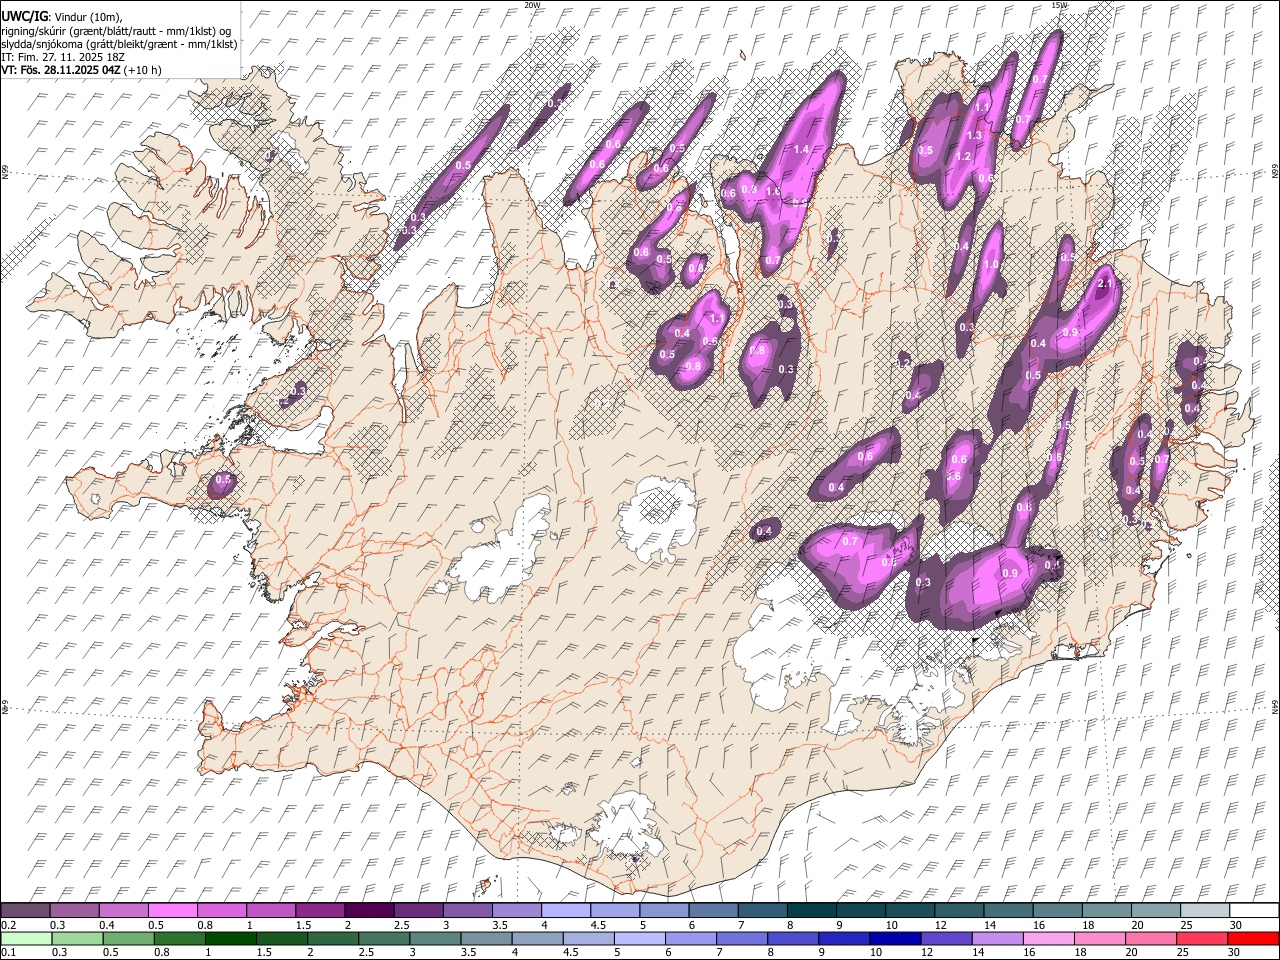Pick the darkest purple swatch between 2 and 2.5

(x=368, y=910)
